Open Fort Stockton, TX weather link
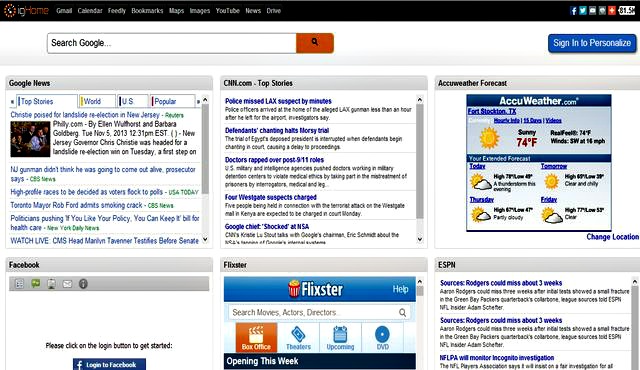 point(492,111)
